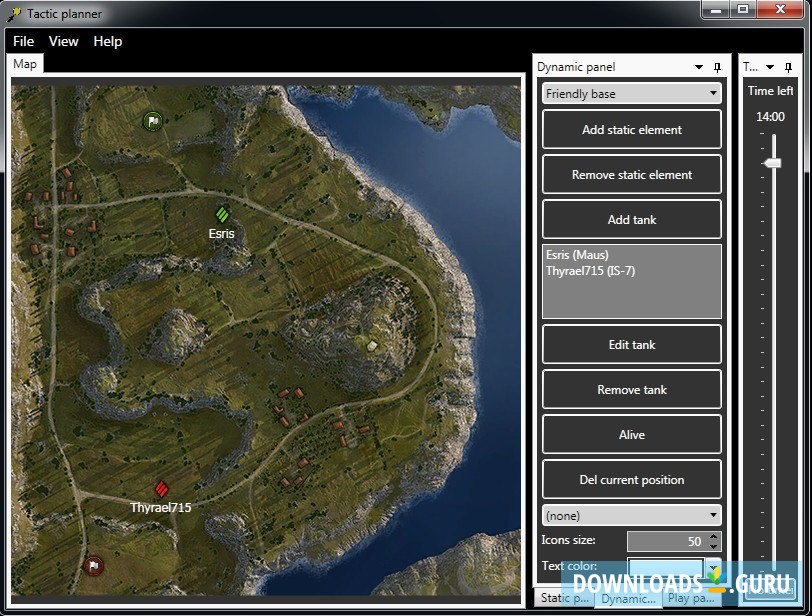Open the File menu
The image size is (812, 616).
pos(22,41)
